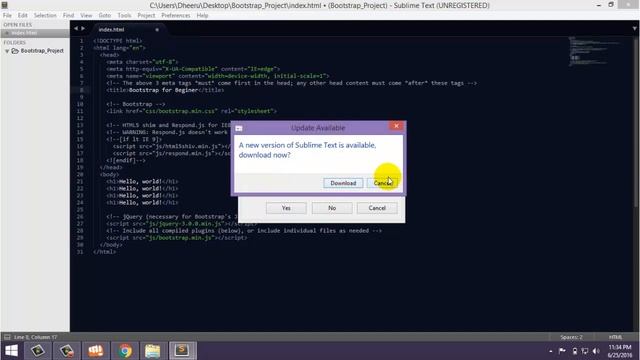
Task: Click the volume speaker tray icon
Action: [x=596, y=351]
